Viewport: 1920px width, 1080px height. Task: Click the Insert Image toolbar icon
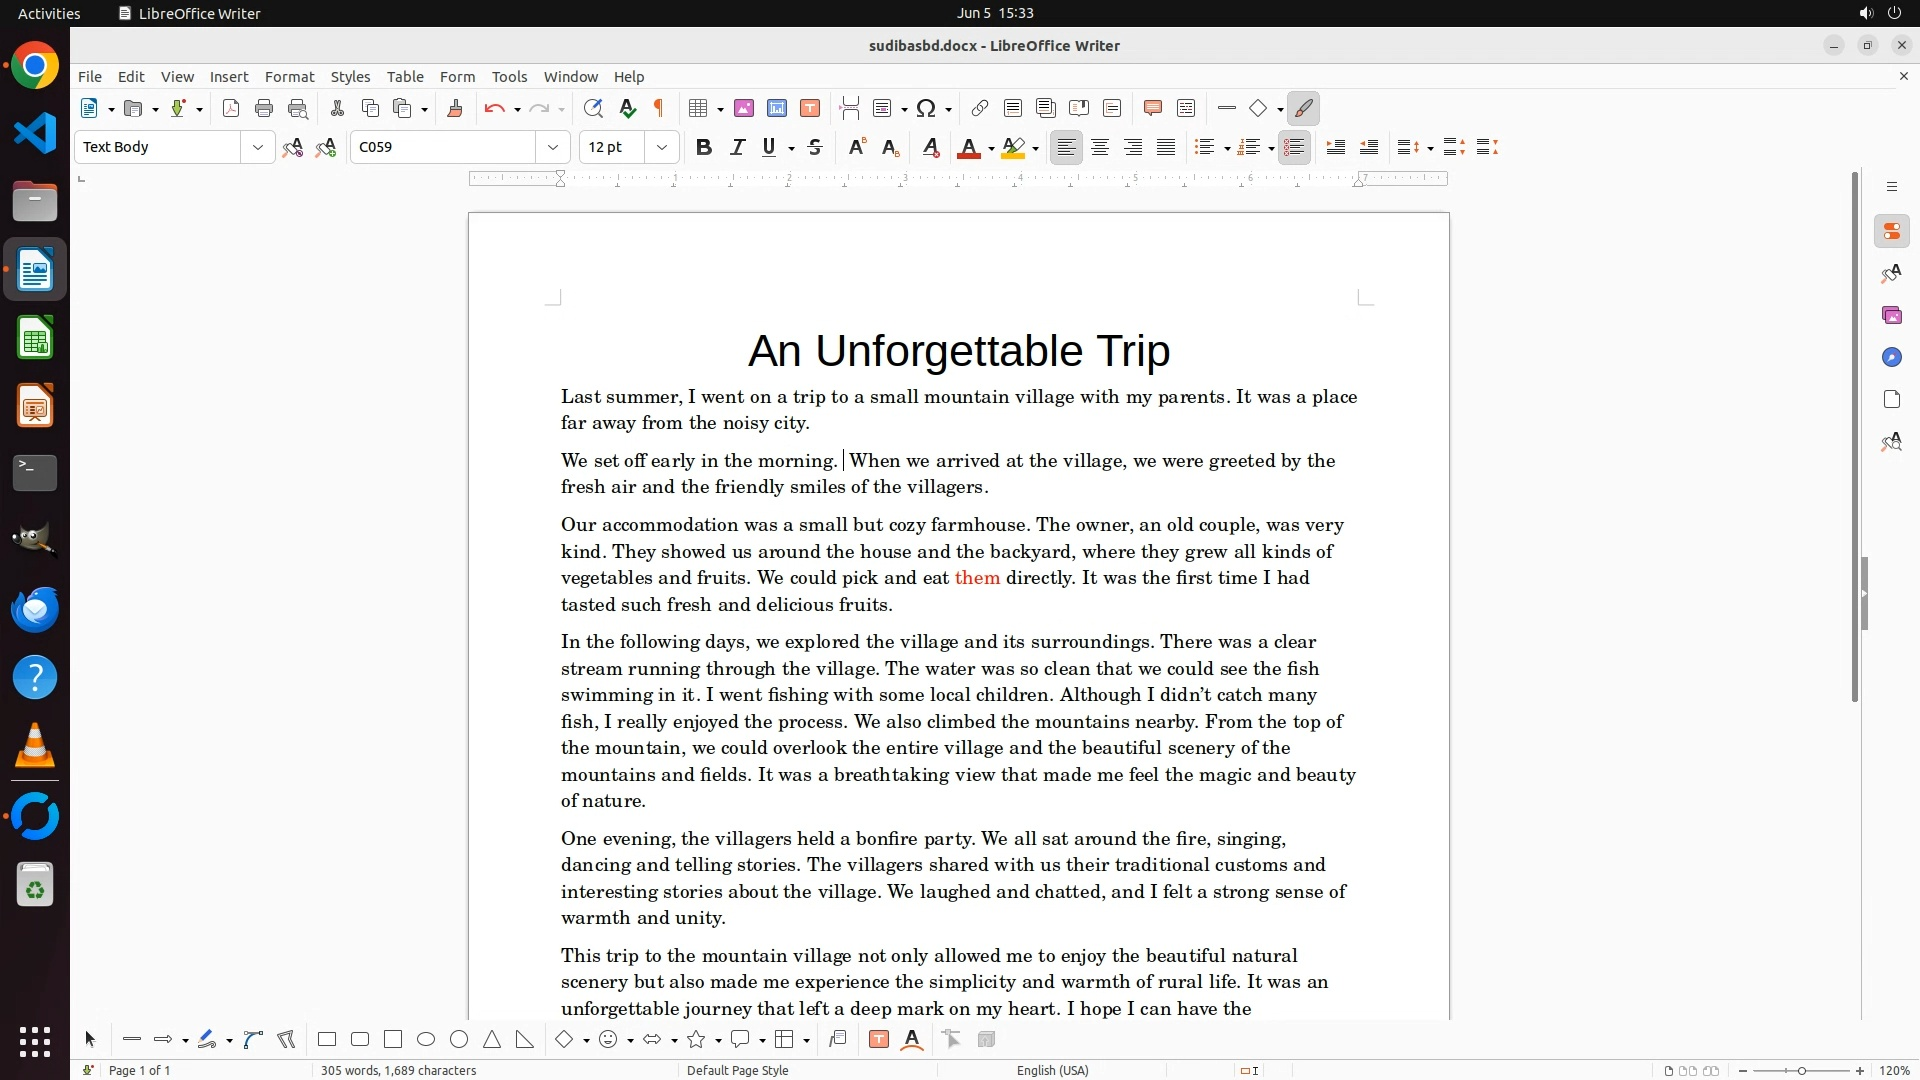tap(744, 109)
